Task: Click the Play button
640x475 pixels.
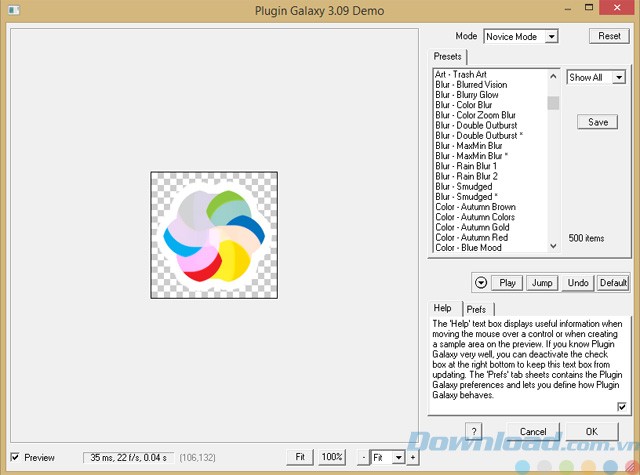Action: click(x=508, y=282)
